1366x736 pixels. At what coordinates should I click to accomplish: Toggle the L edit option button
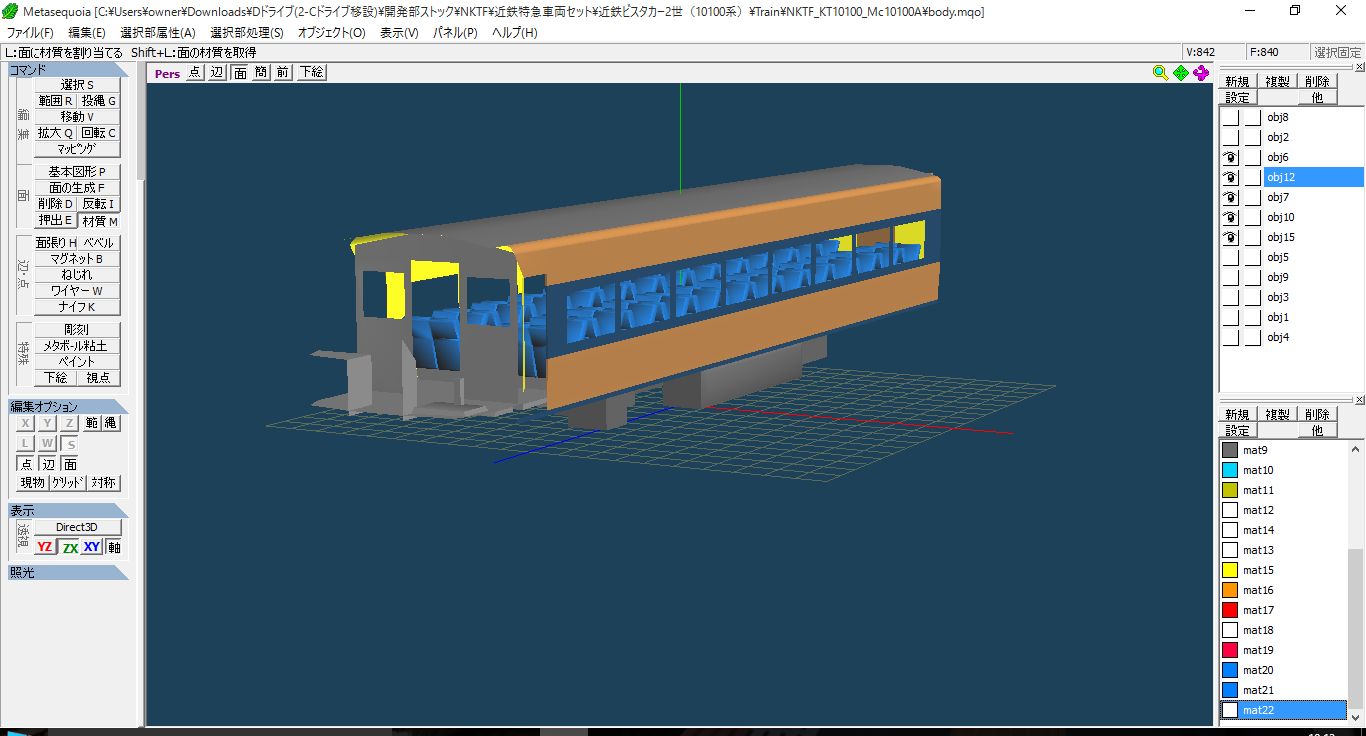tap(26, 443)
